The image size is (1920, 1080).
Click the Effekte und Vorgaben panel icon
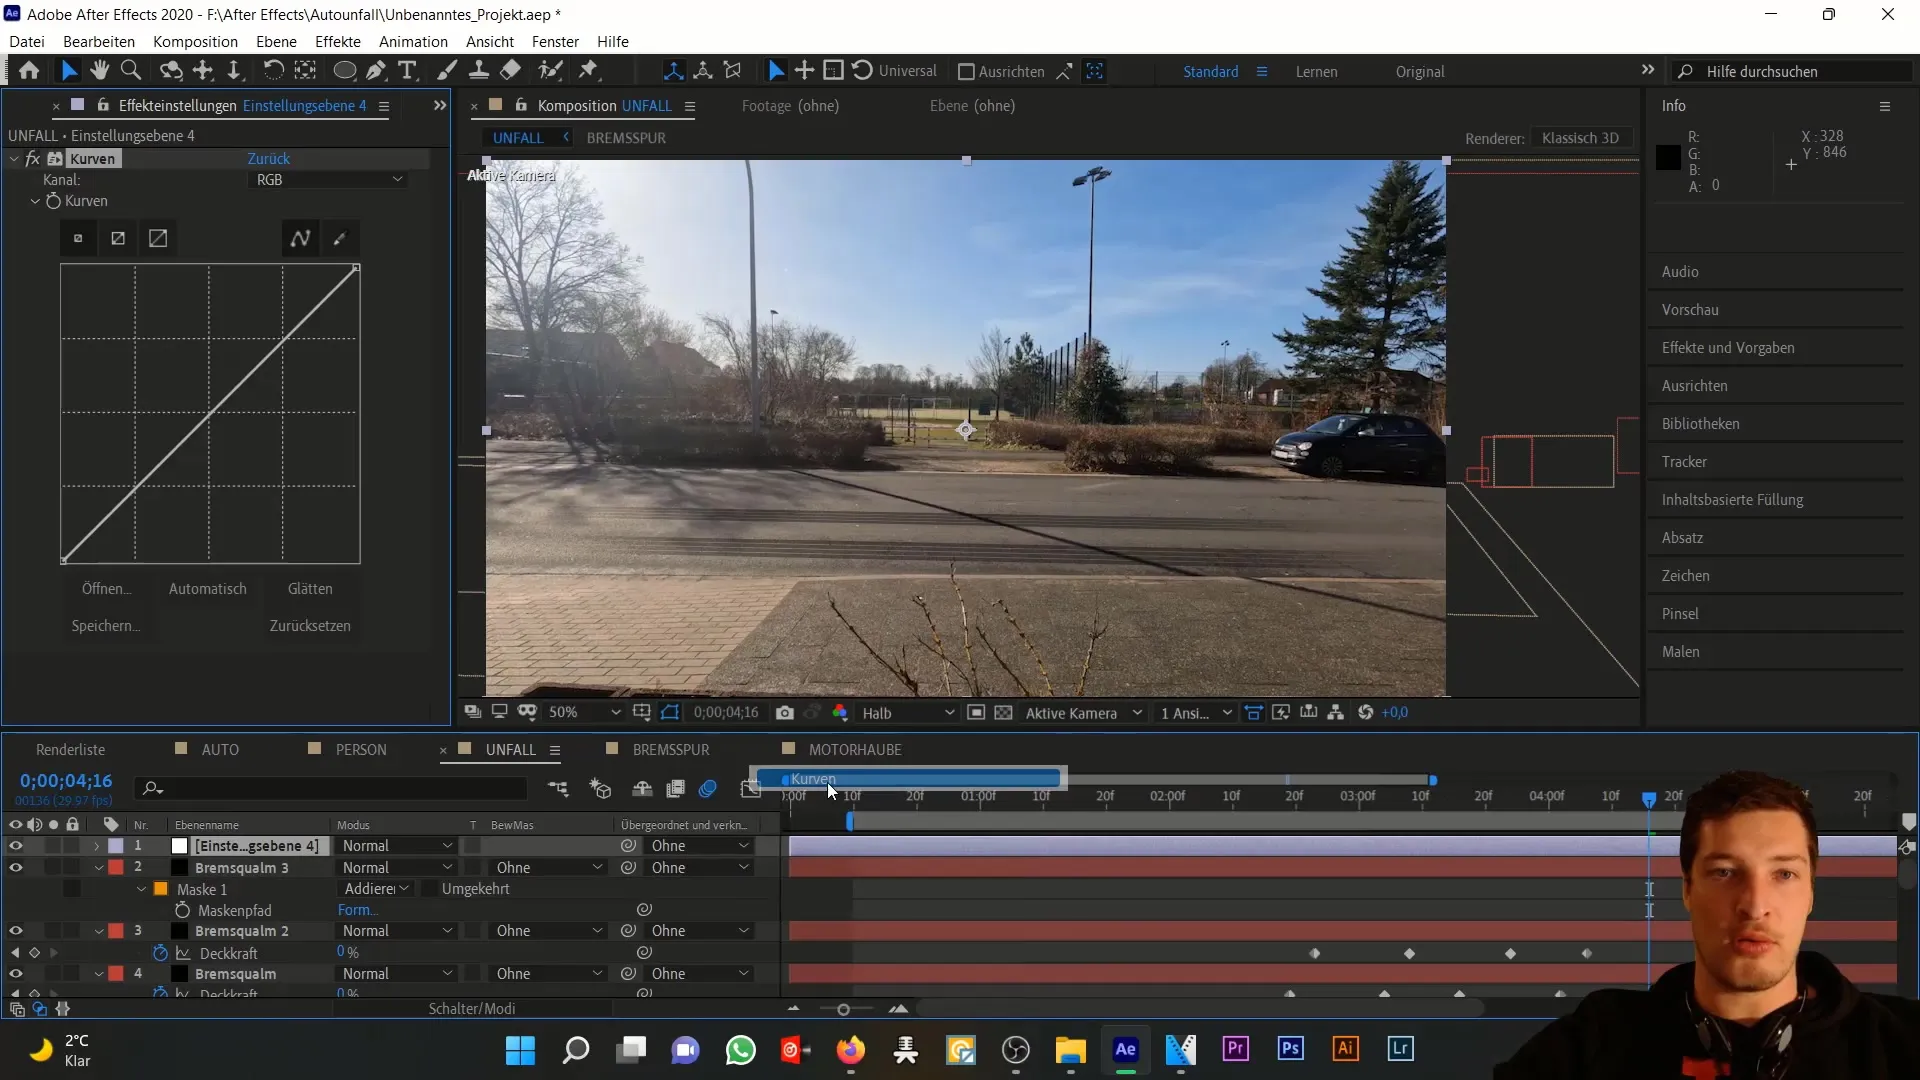(x=1727, y=347)
